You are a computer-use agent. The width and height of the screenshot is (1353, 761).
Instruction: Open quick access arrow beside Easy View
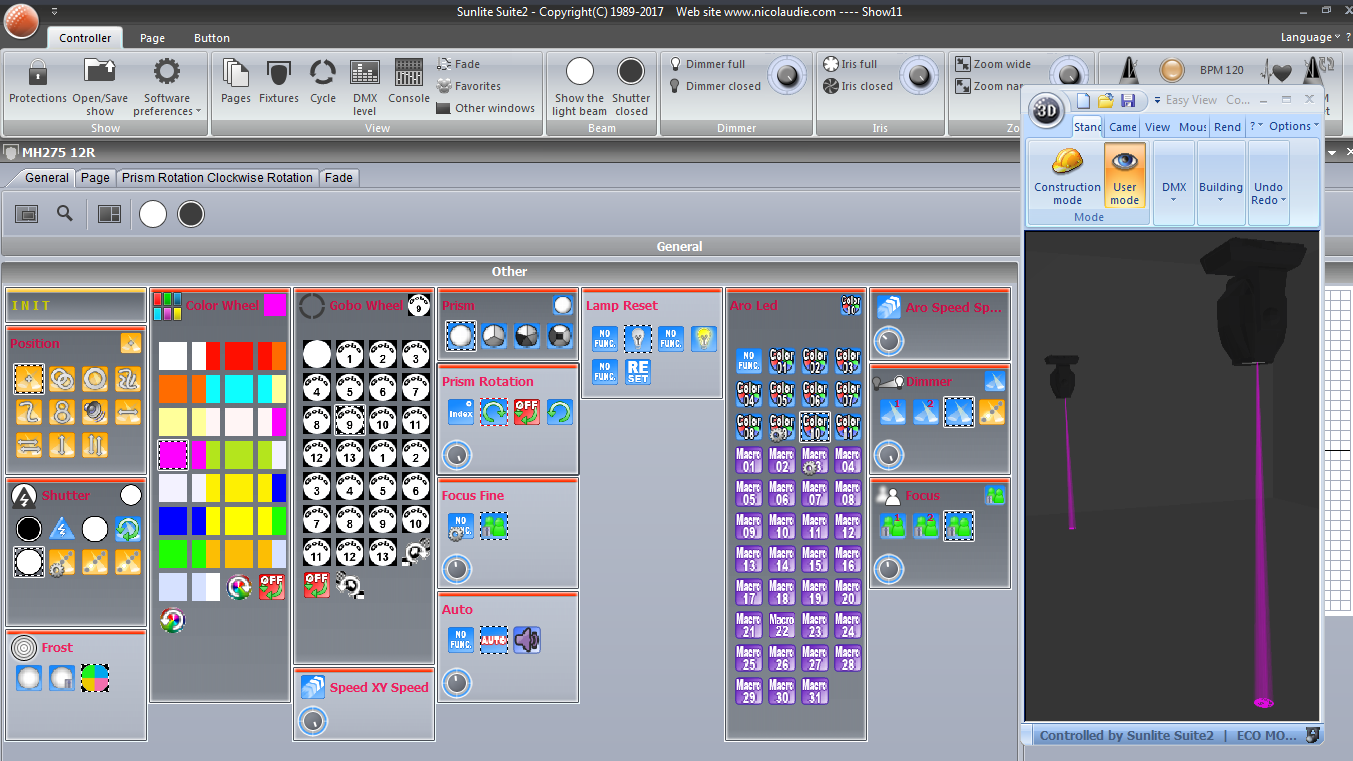click(1156, 100)
